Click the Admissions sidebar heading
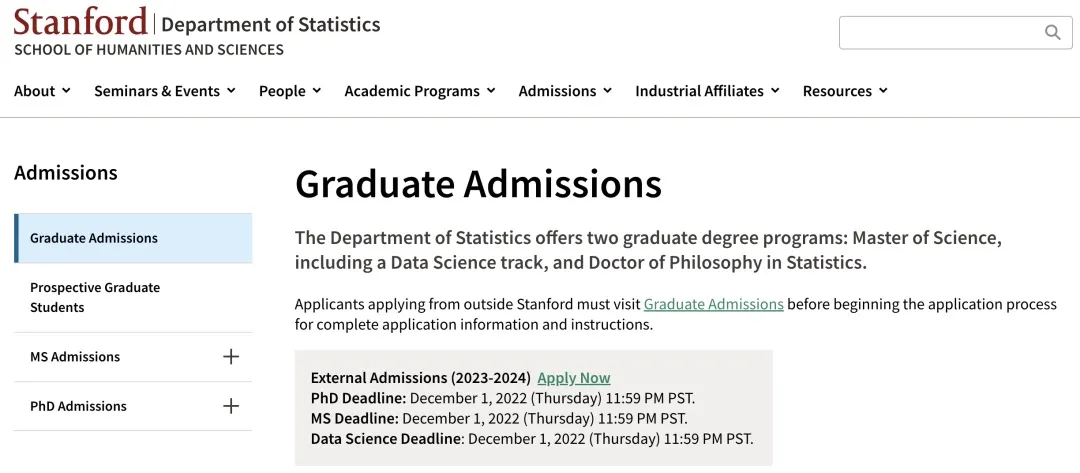 coord(66,173)
